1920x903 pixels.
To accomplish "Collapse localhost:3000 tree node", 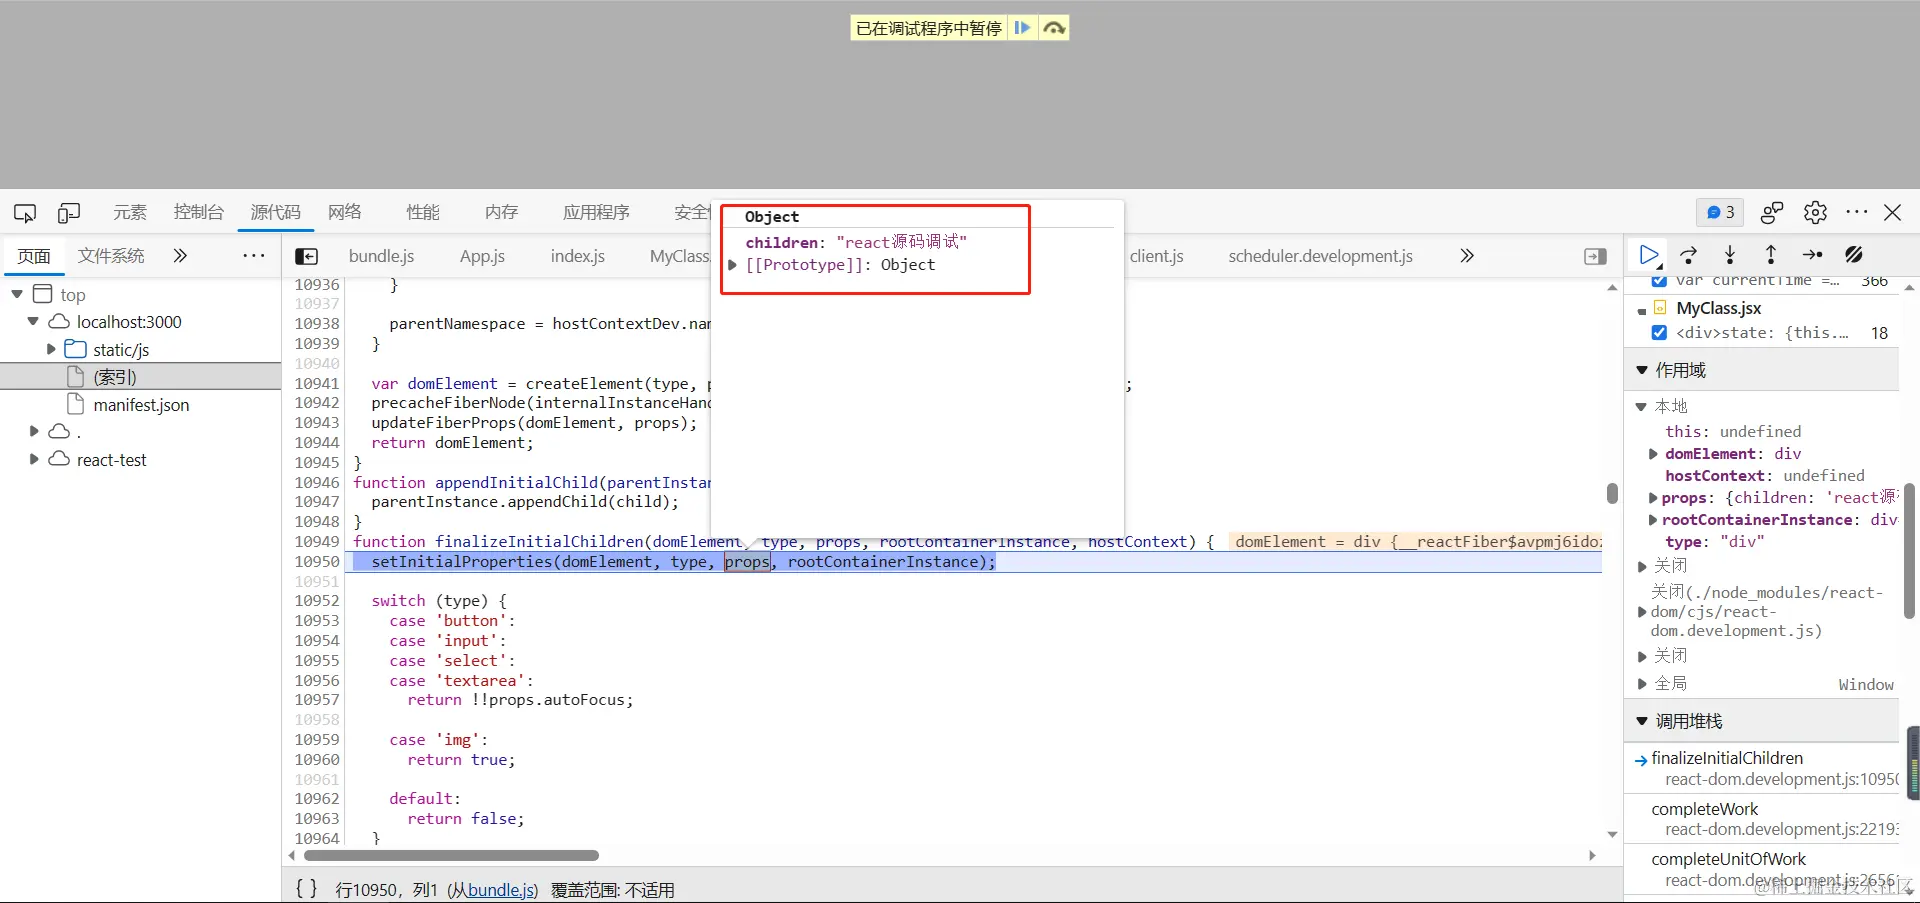I will pos(33,322).
